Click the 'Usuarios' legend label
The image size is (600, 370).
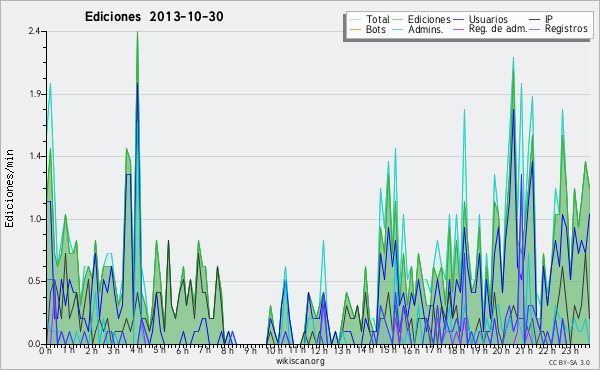tap(488, 19)
